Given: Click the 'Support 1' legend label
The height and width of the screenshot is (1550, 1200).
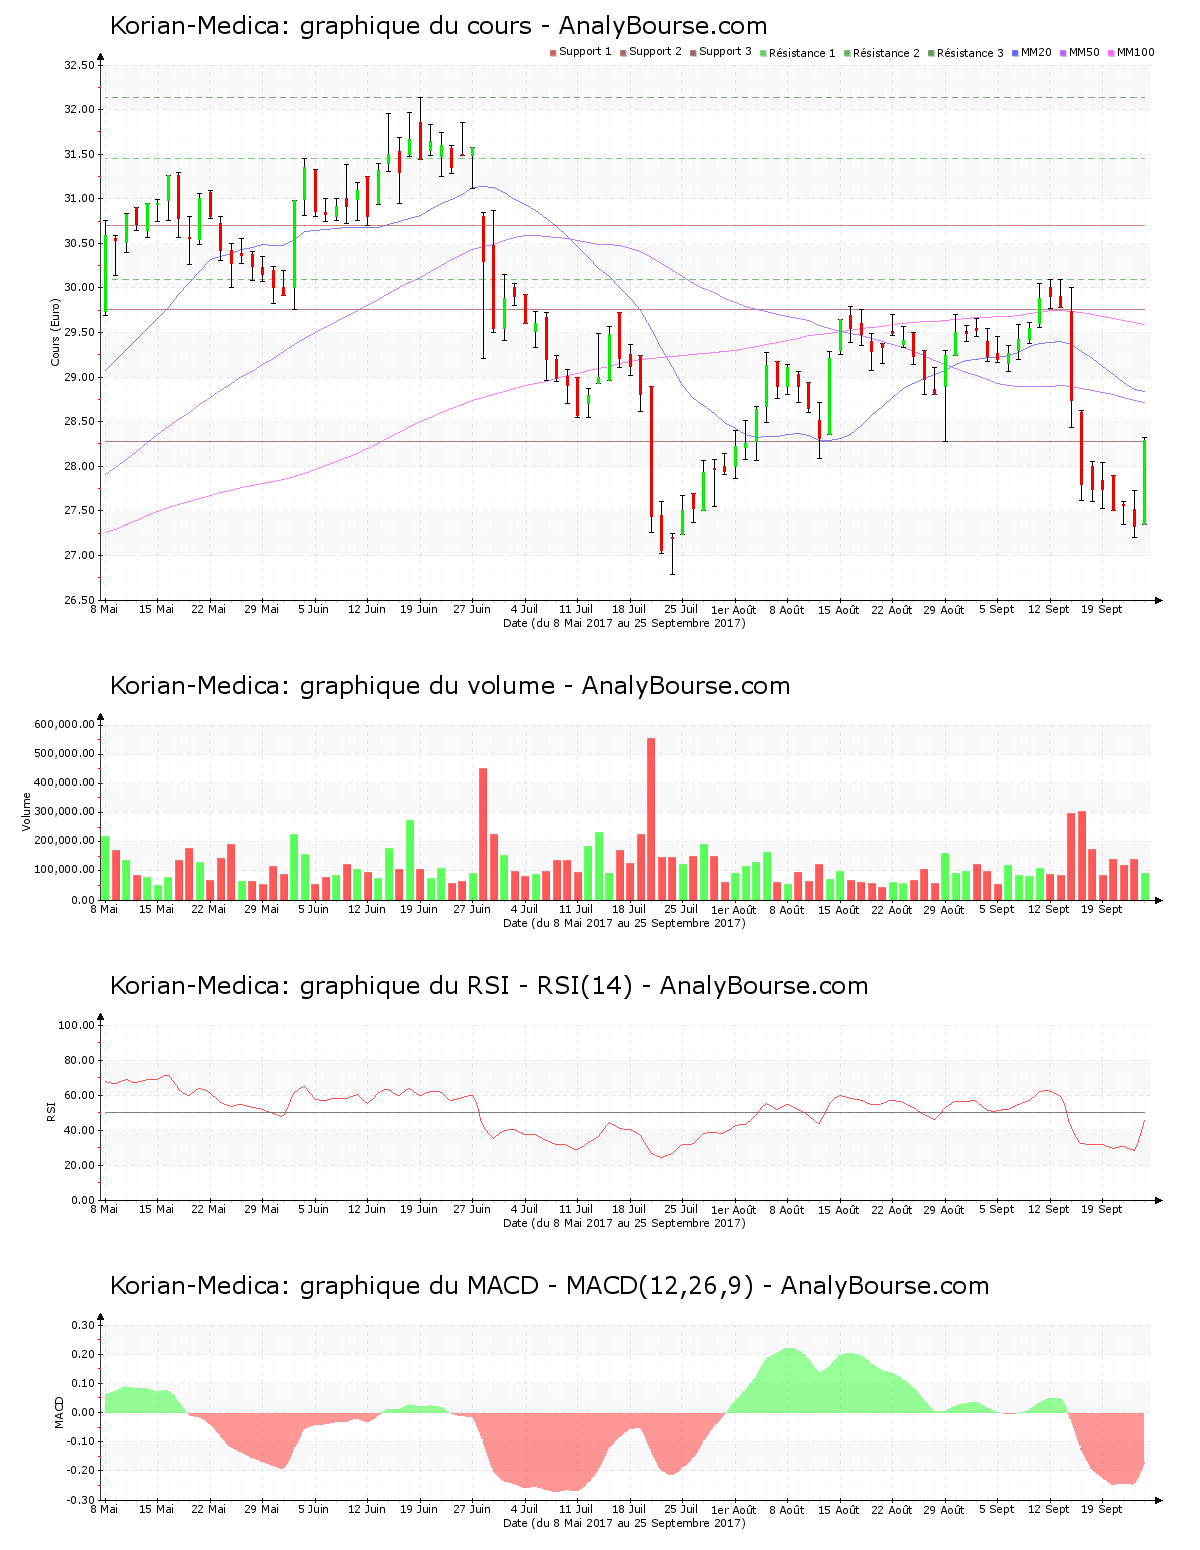Looking at the screenshot, I should (x=585, y=52).
